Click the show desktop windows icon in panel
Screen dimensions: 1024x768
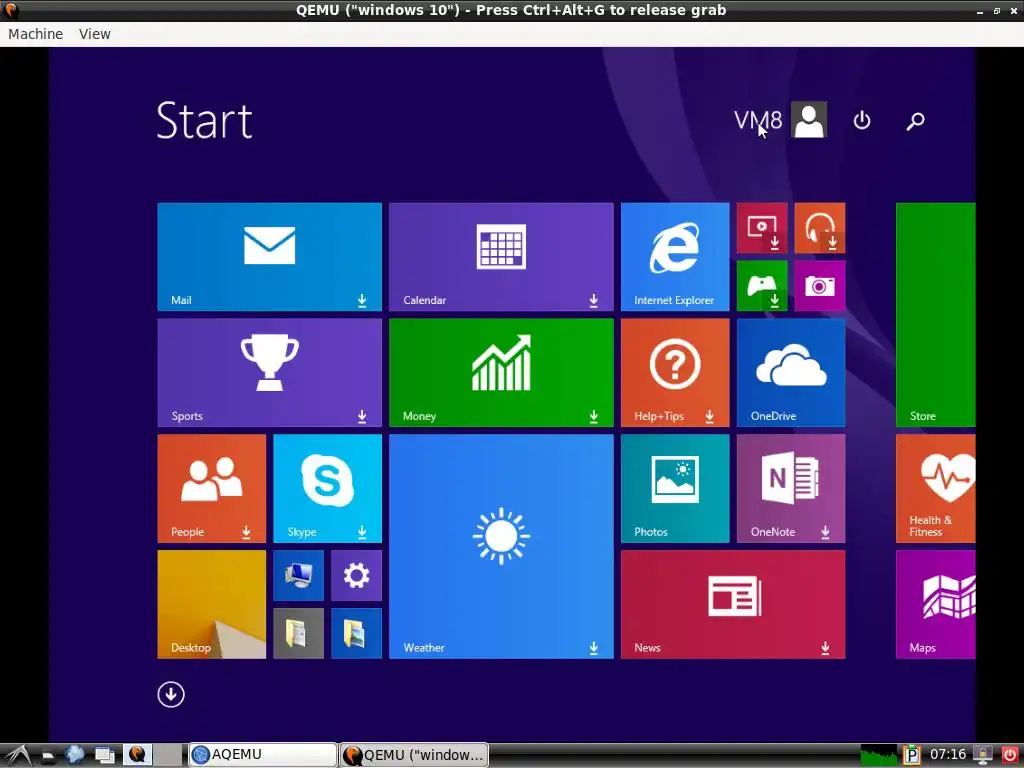coord(104,755)
